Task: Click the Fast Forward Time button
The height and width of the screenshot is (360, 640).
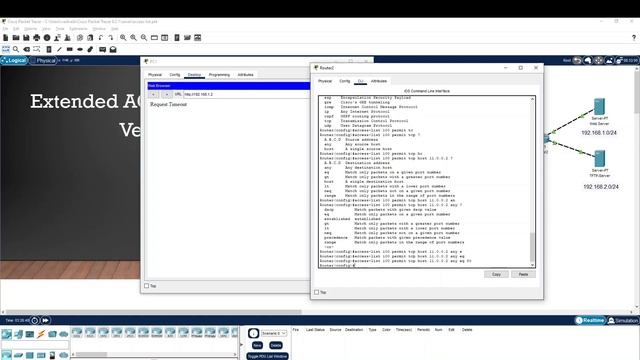Action: tap(45, 320)
